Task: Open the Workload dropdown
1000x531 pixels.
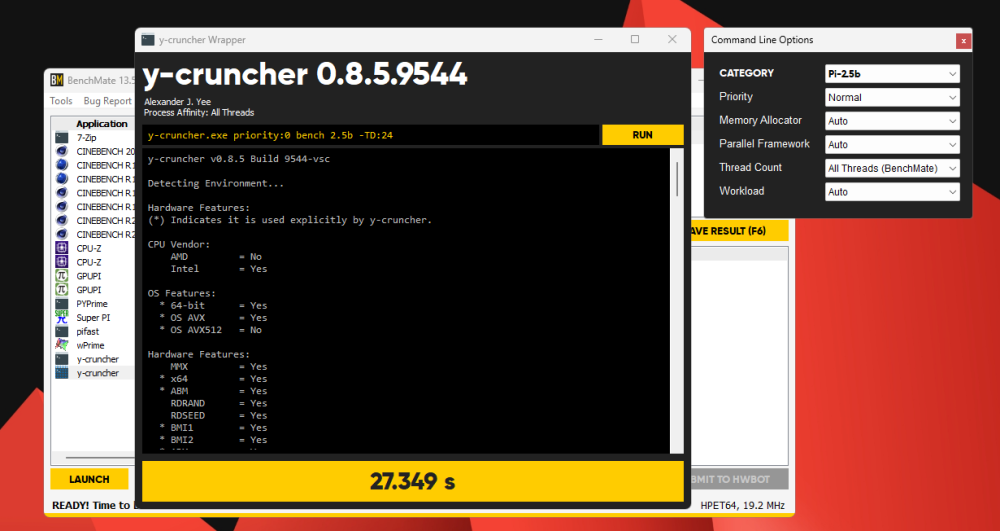Action: [892, 192]
